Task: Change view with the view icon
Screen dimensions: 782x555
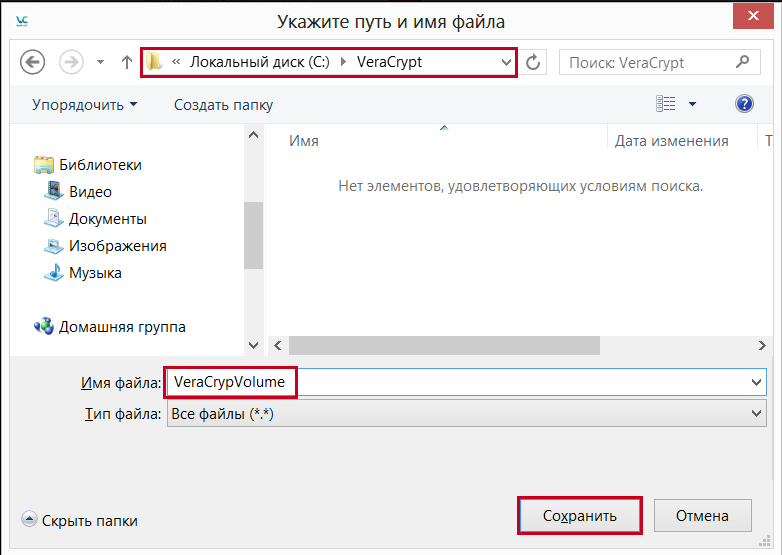Action: (x=665, y=104)
